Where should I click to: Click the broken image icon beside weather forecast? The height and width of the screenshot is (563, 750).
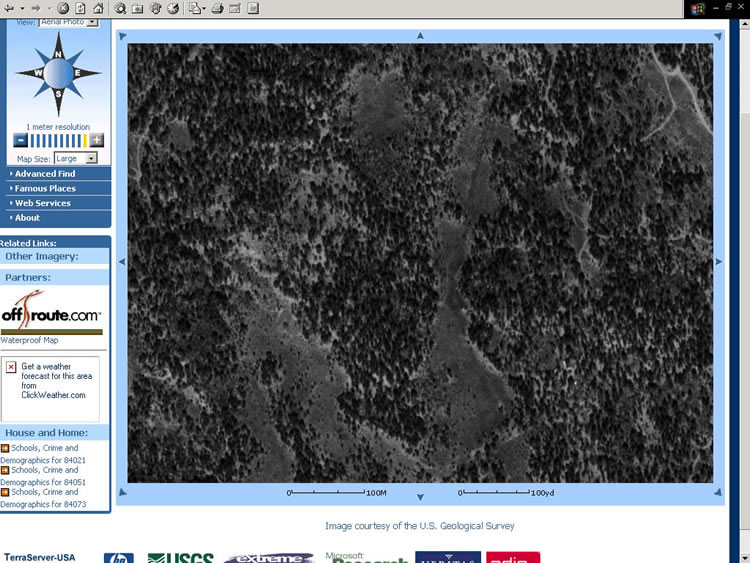click(11, 367)
